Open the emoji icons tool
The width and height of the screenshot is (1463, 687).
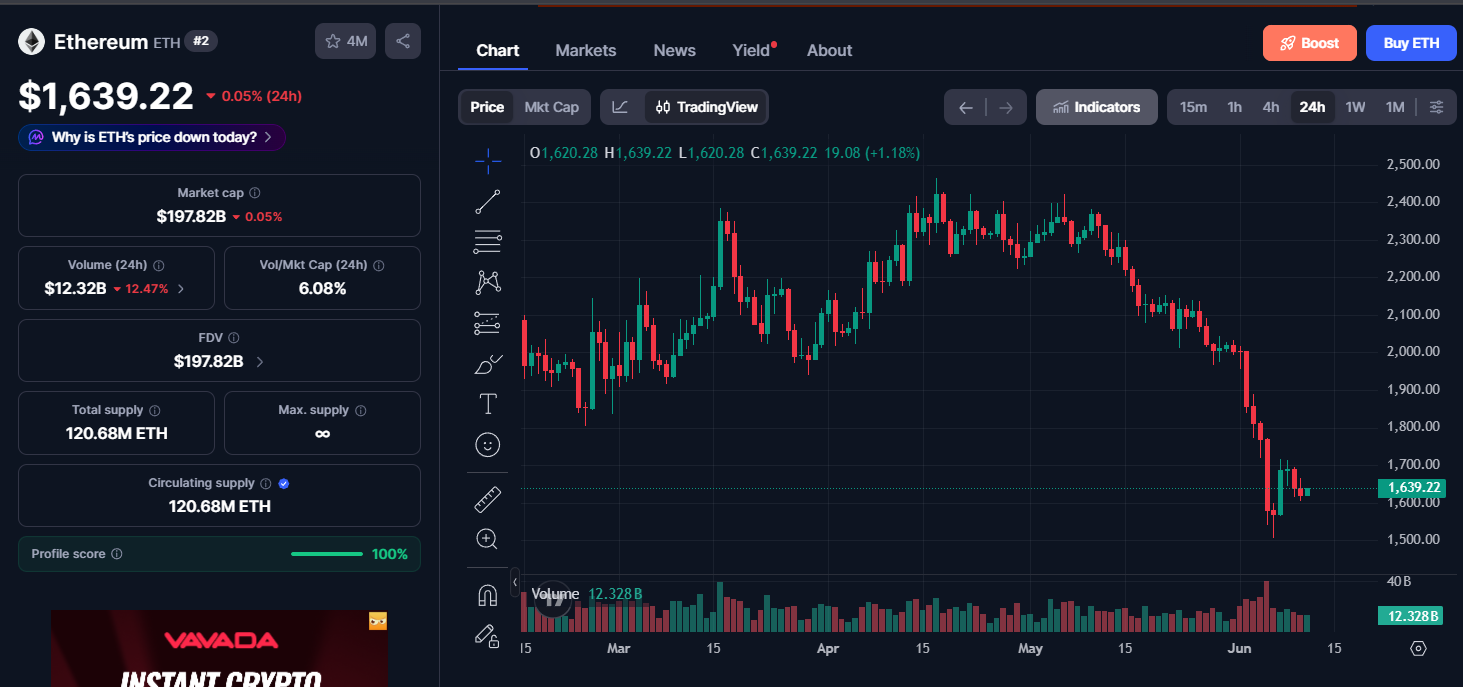488,445
